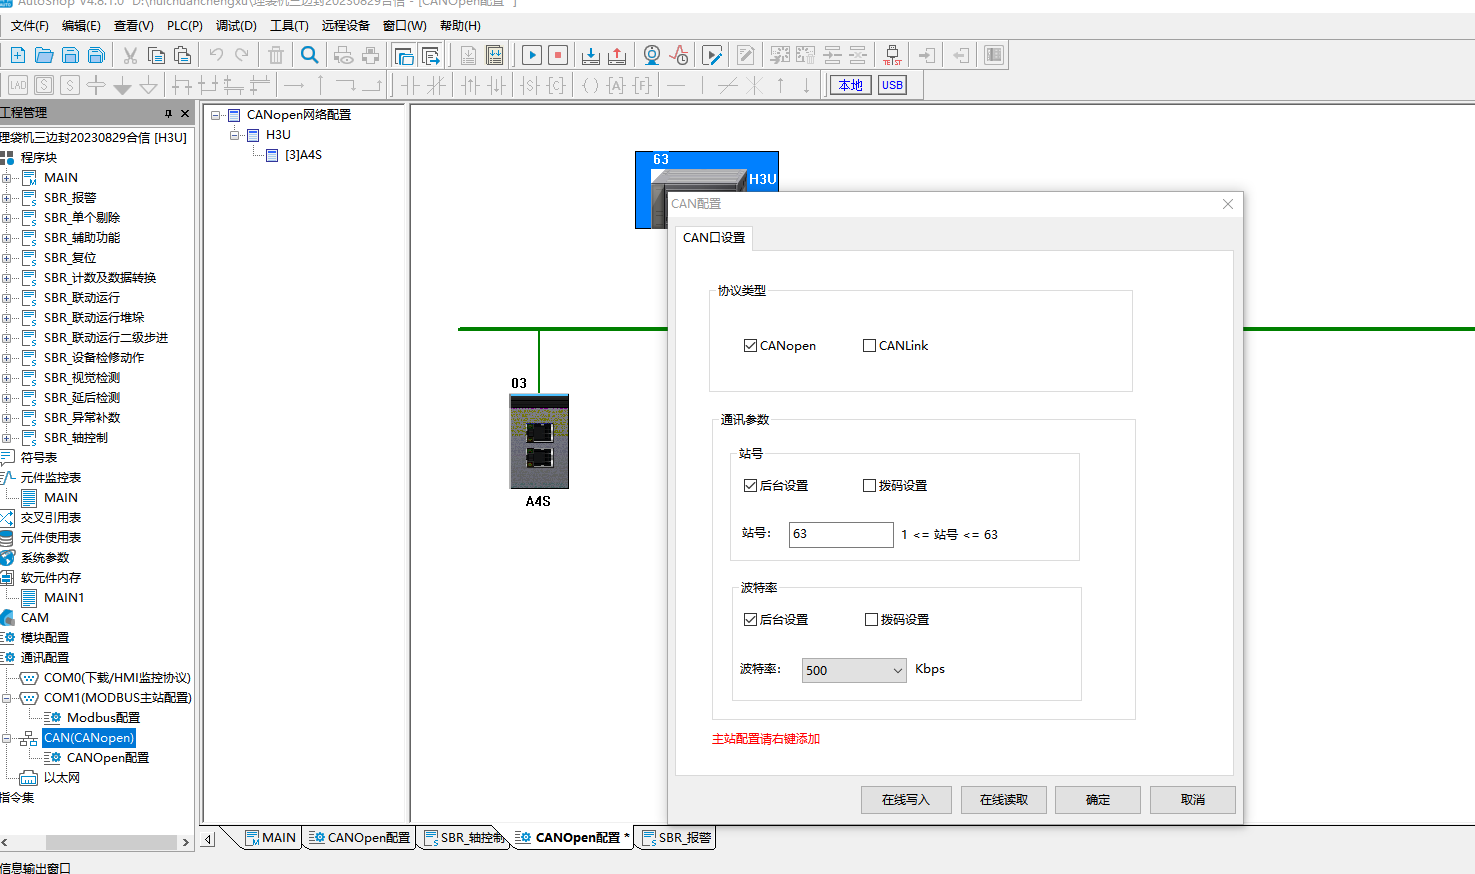The image size is (1475, 874).
Task: Click the Monitor webcam-style icon
Action: point(652,55)
